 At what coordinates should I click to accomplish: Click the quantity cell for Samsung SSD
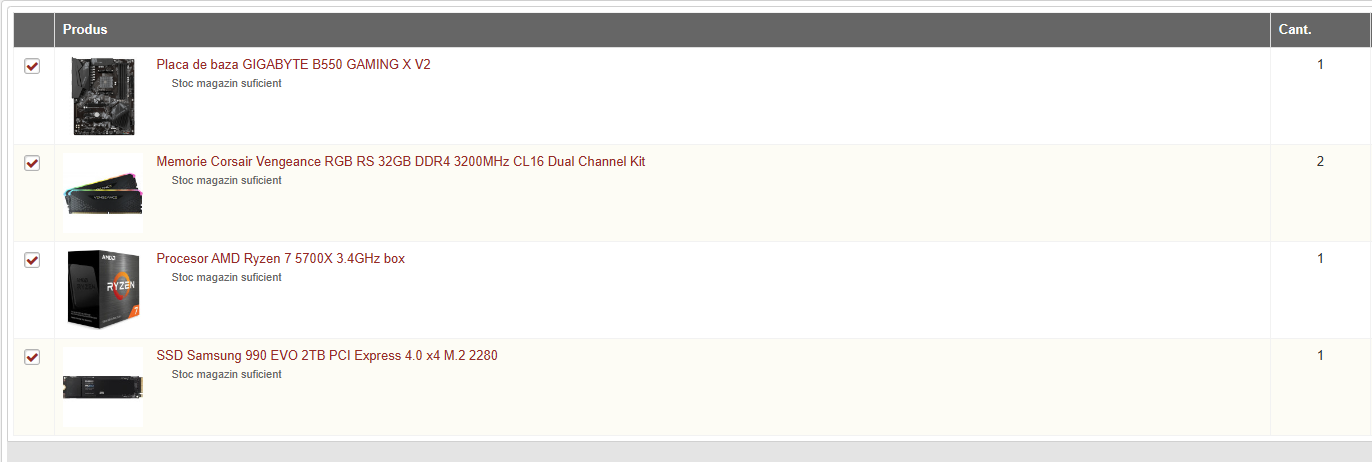pyautogui.click(x=1320, y=355)
